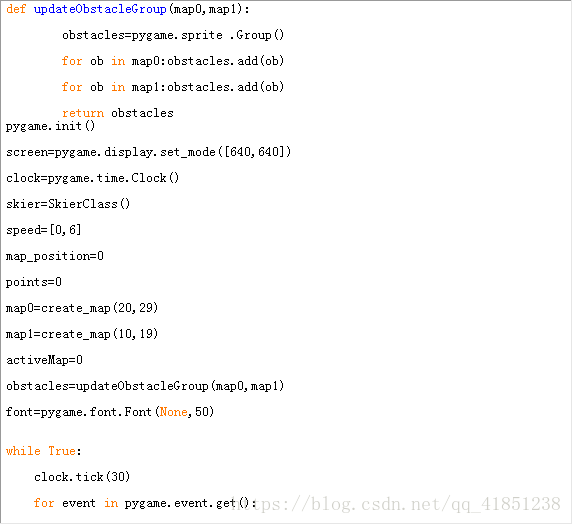Click the 'obstacles=updateObstacleGroup(map0,map1)' line

click(145, 386)
